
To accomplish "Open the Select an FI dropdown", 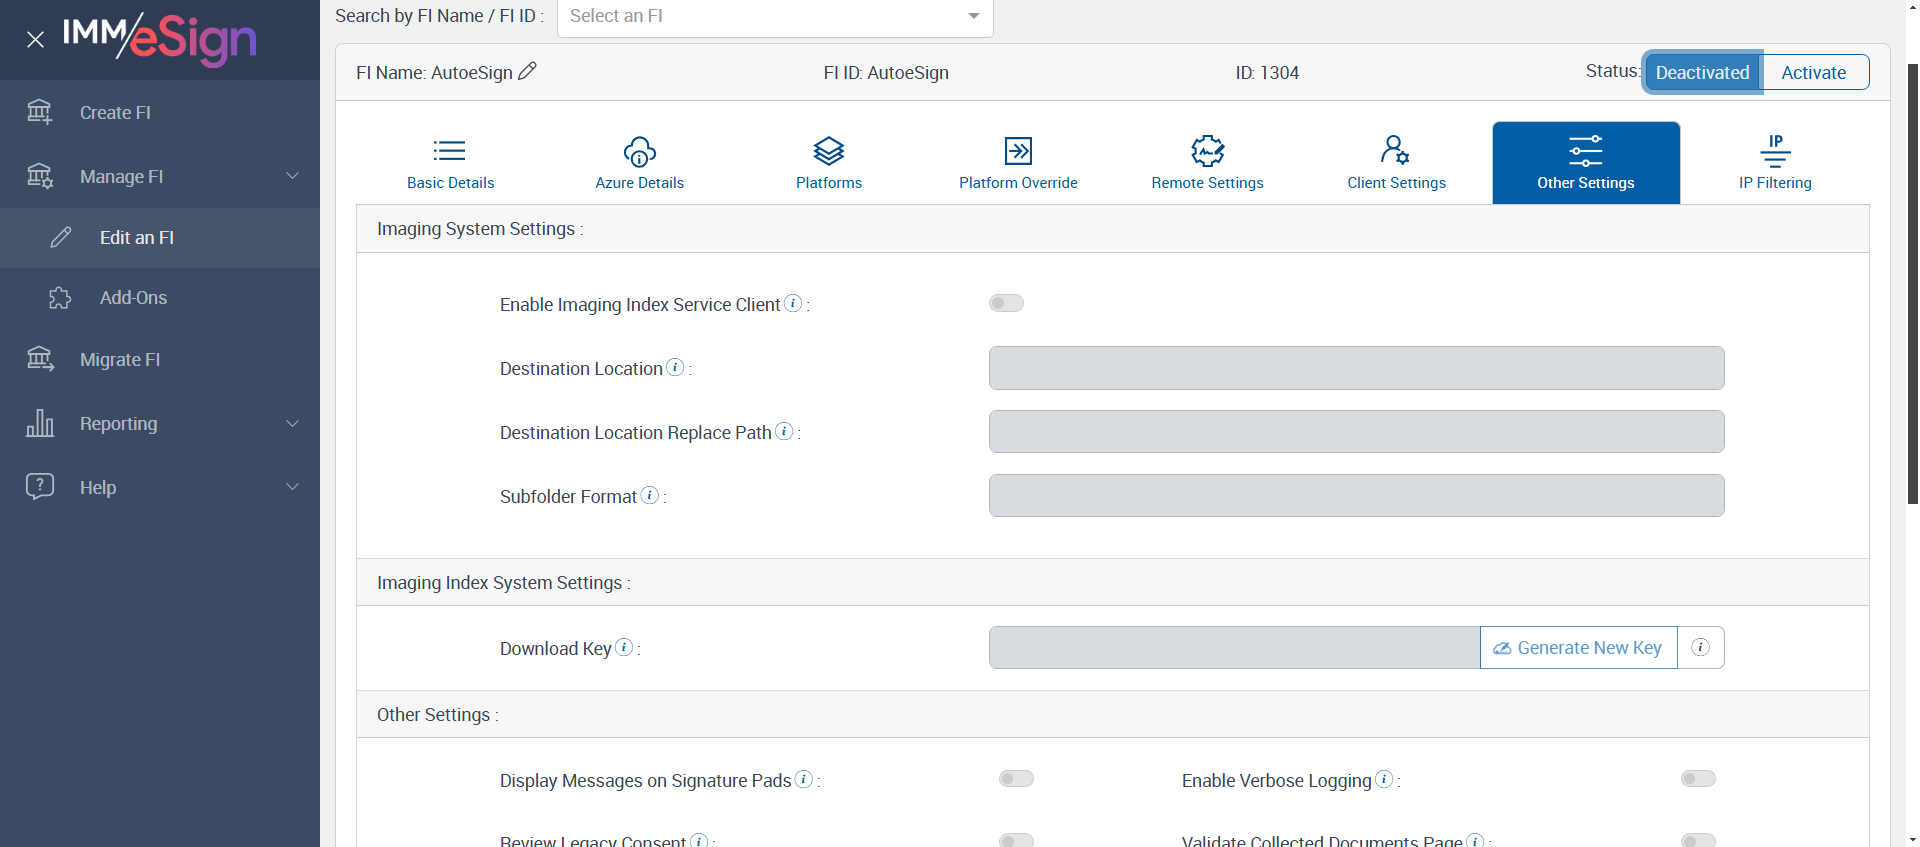I will (x=775, y=16).
